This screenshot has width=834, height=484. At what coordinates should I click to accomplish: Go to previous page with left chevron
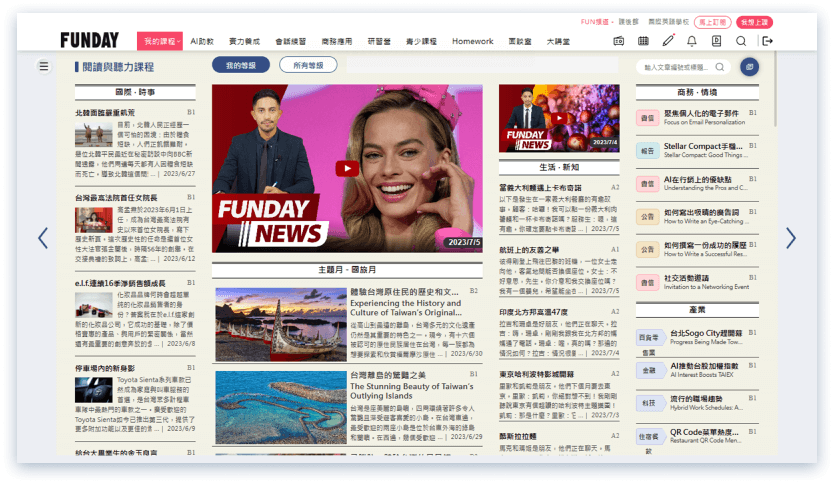[43, 238]
